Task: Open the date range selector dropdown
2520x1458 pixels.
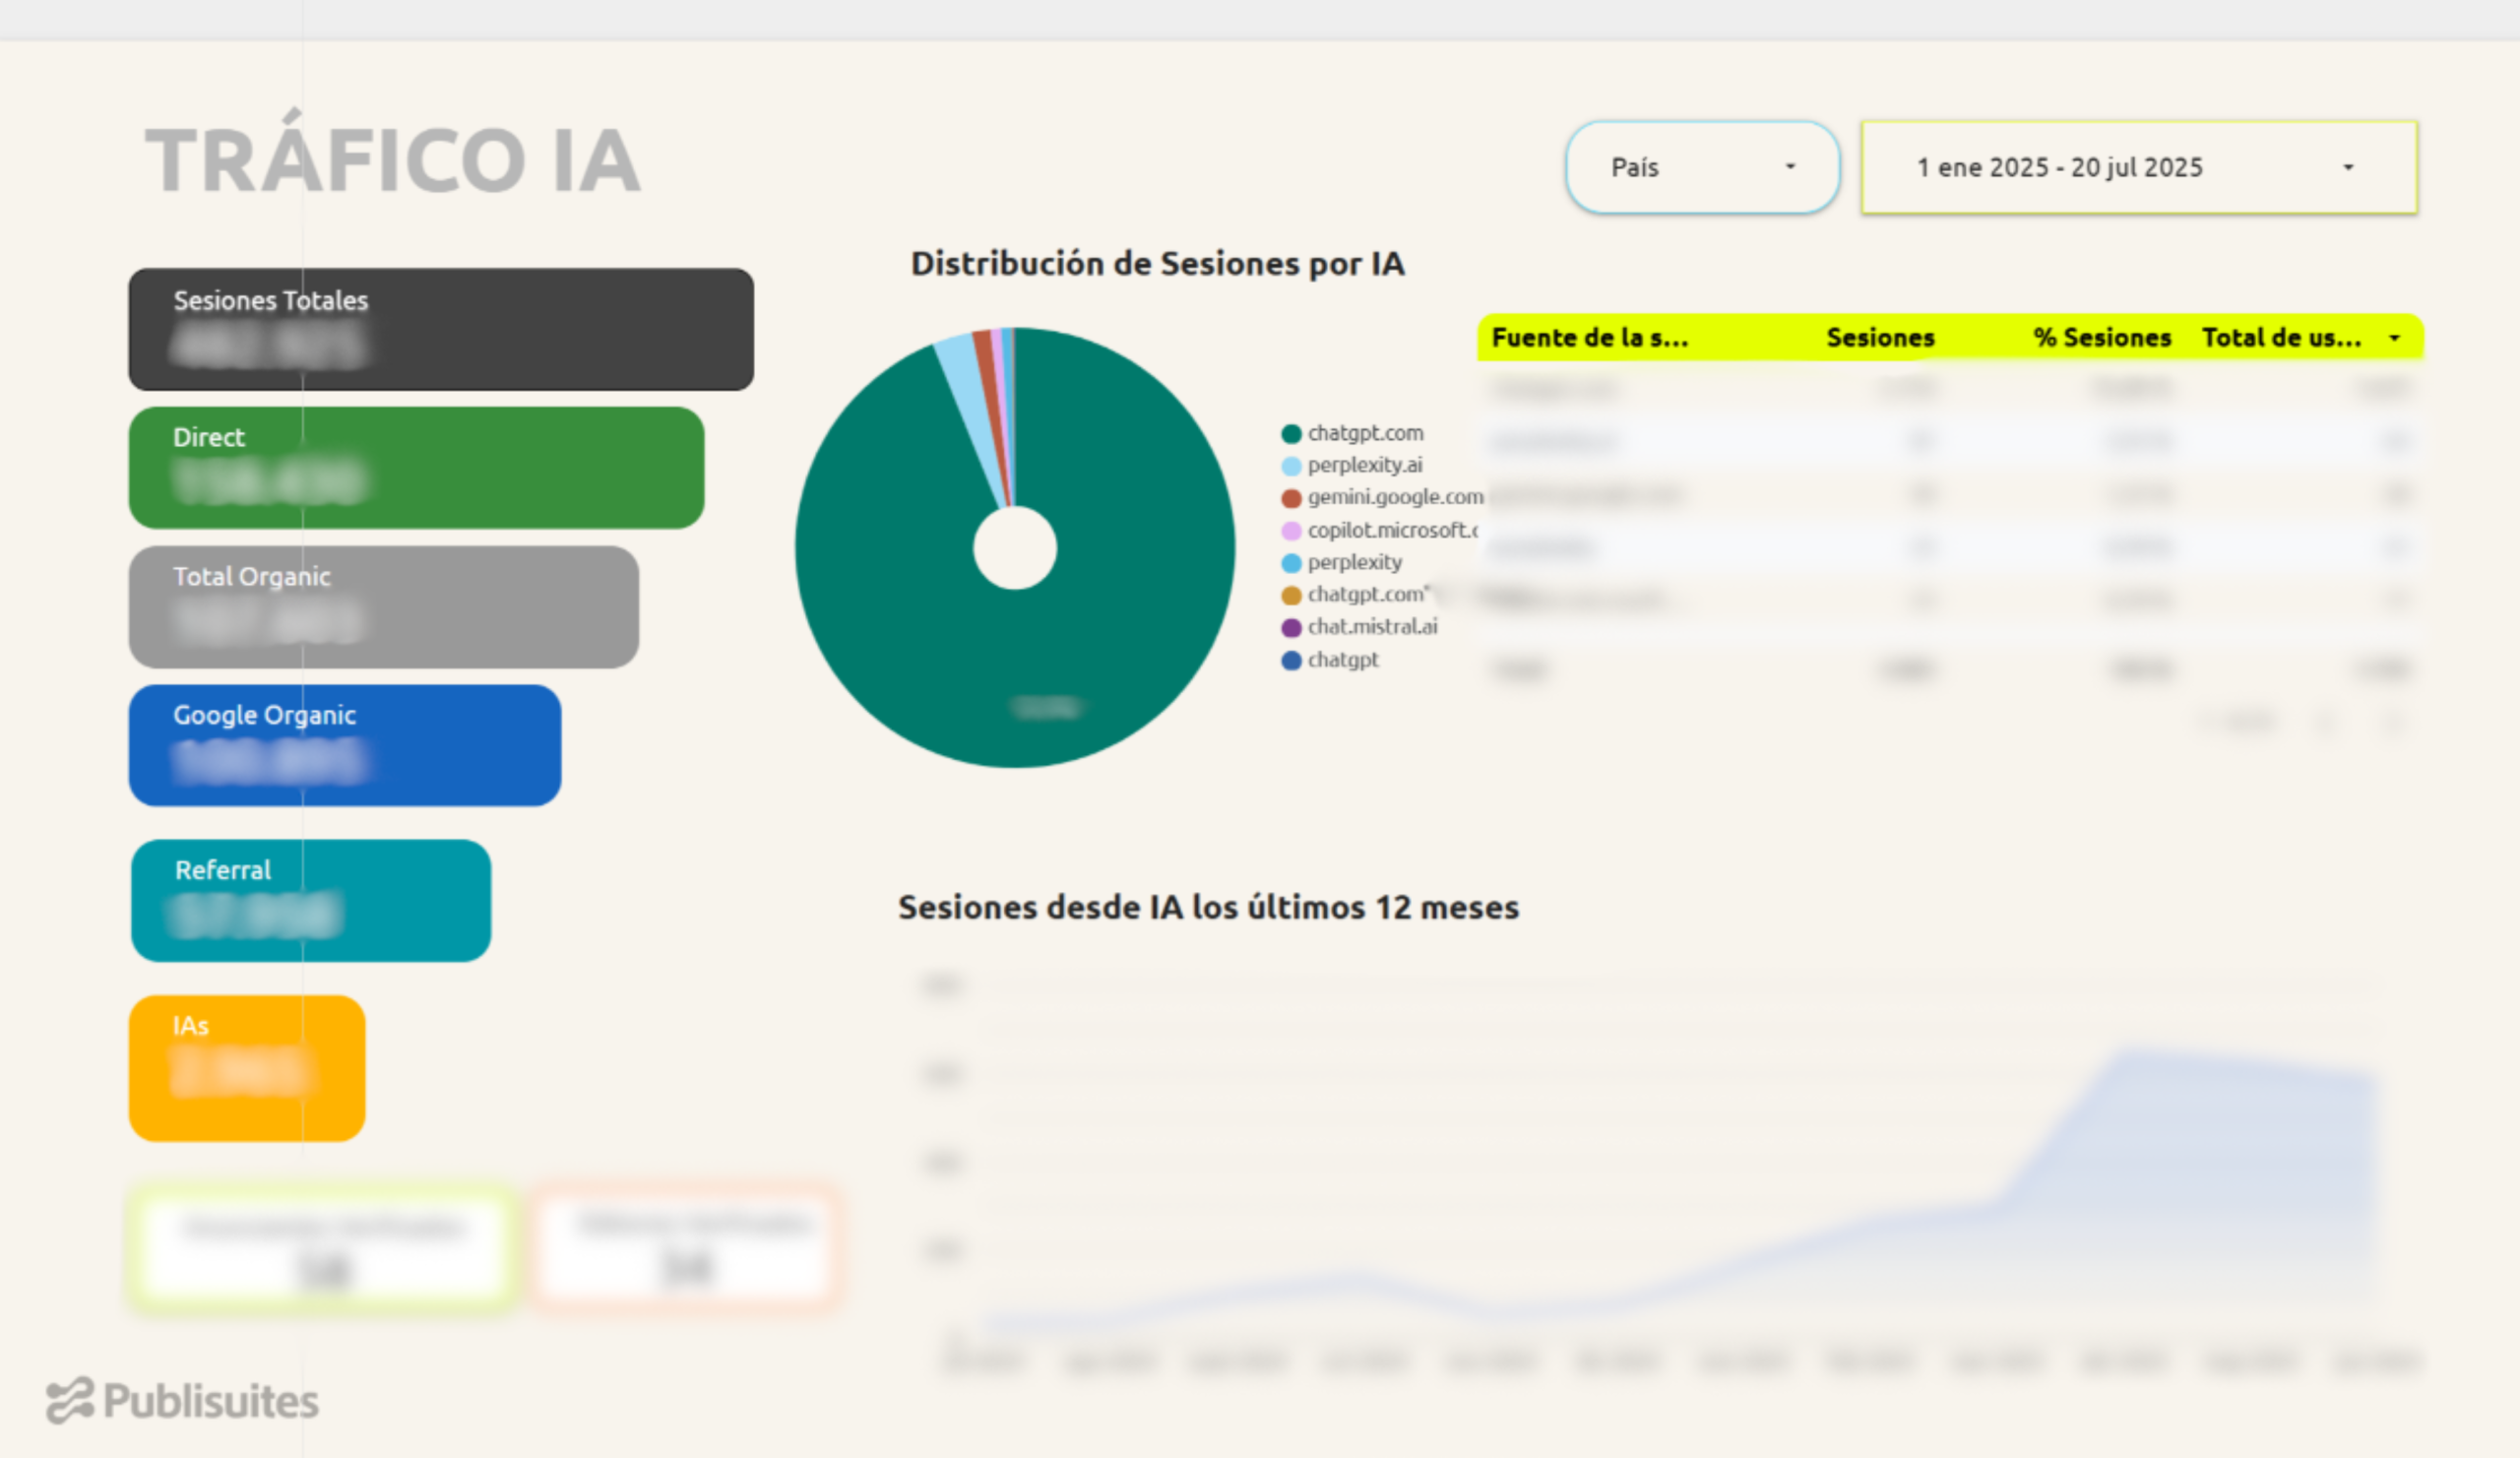Action: coord(2138,167)
